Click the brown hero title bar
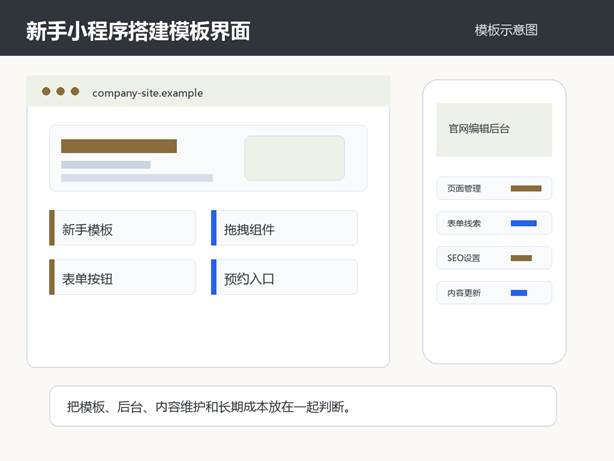 point(119,146)
